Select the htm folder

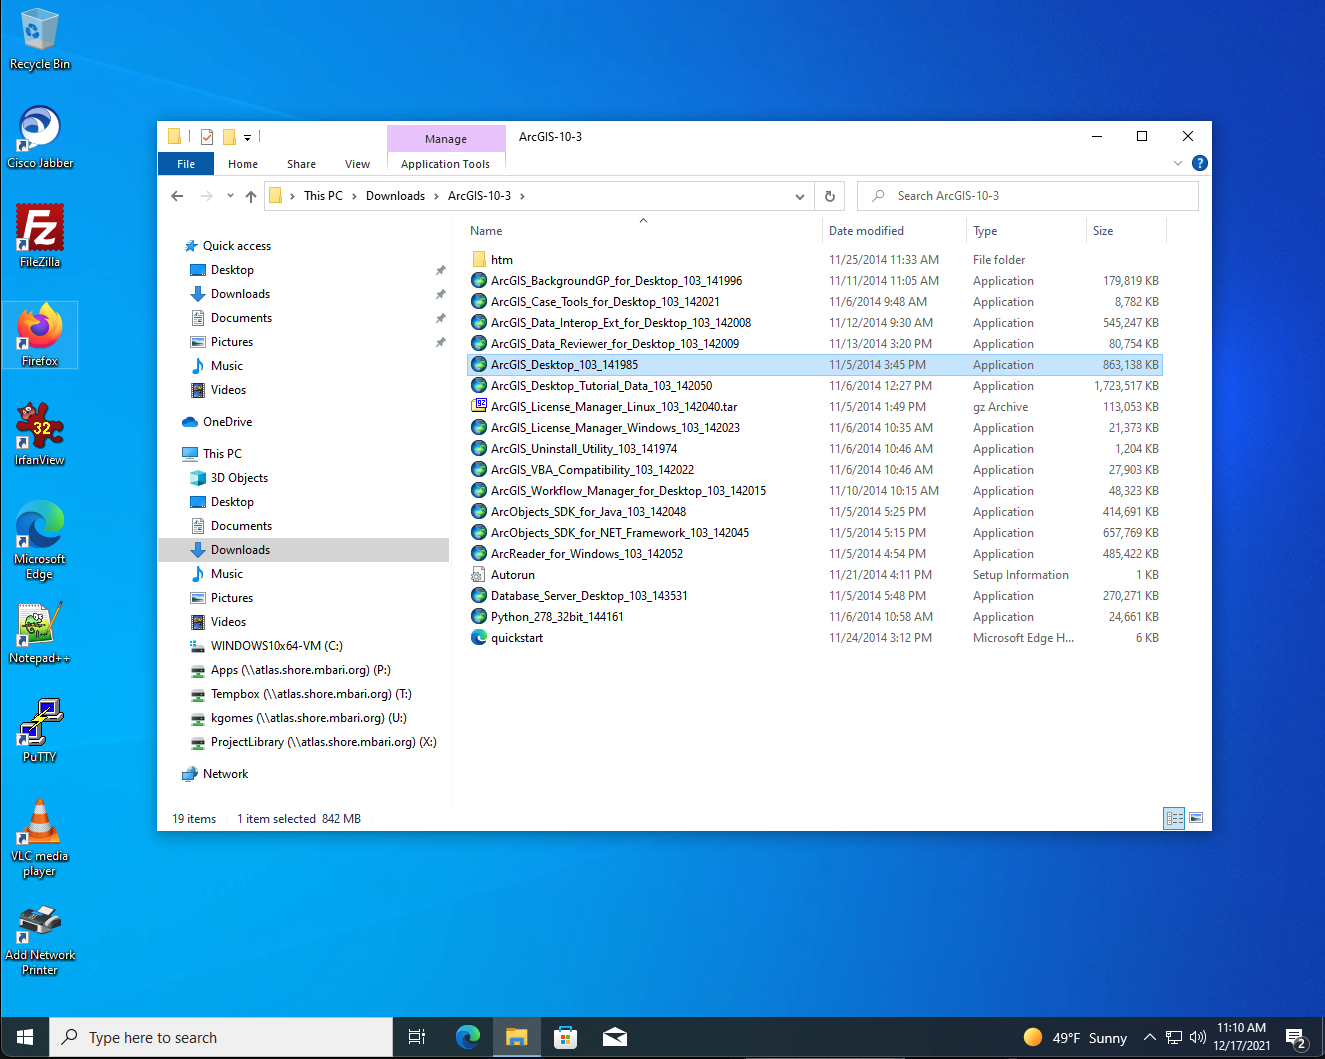click(502, 260)
